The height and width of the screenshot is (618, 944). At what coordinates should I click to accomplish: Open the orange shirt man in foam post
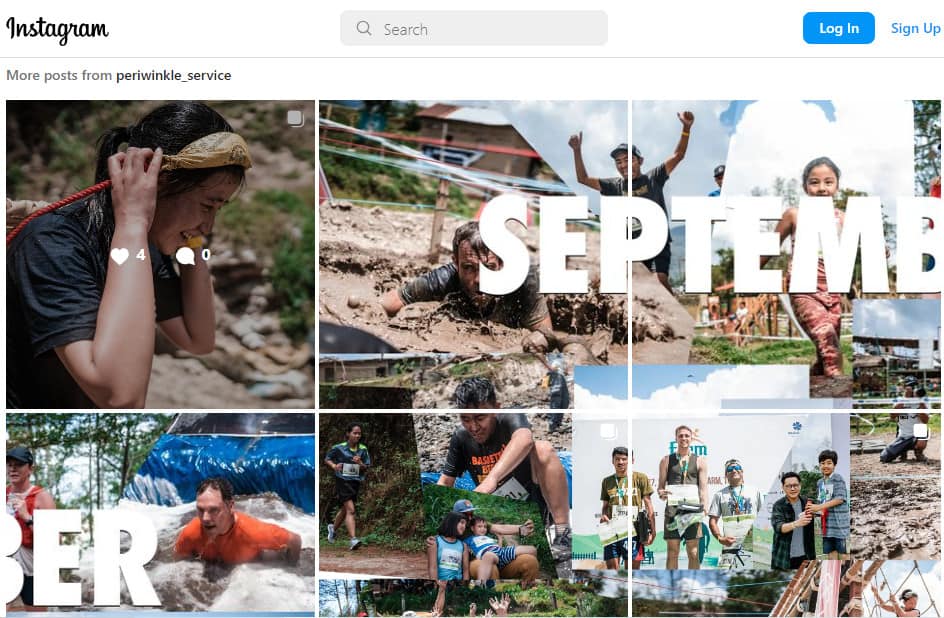pos(160,515)
